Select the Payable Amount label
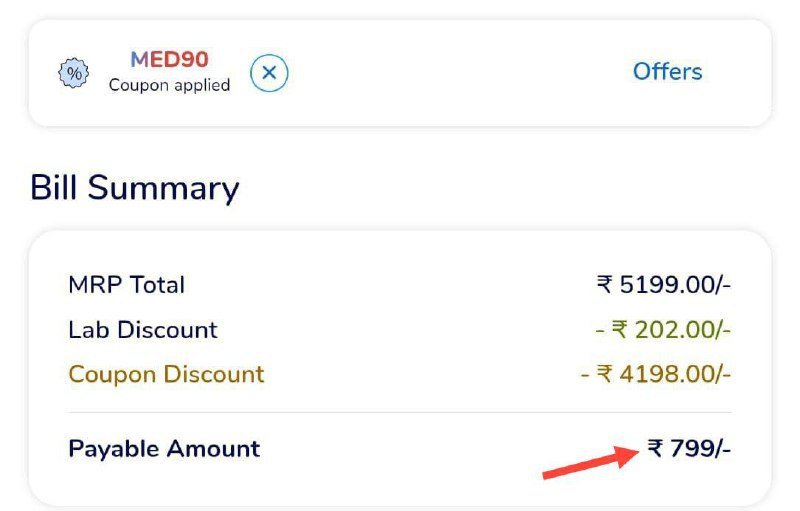This screenshot has height=511, width=800. tap(164, 449)
